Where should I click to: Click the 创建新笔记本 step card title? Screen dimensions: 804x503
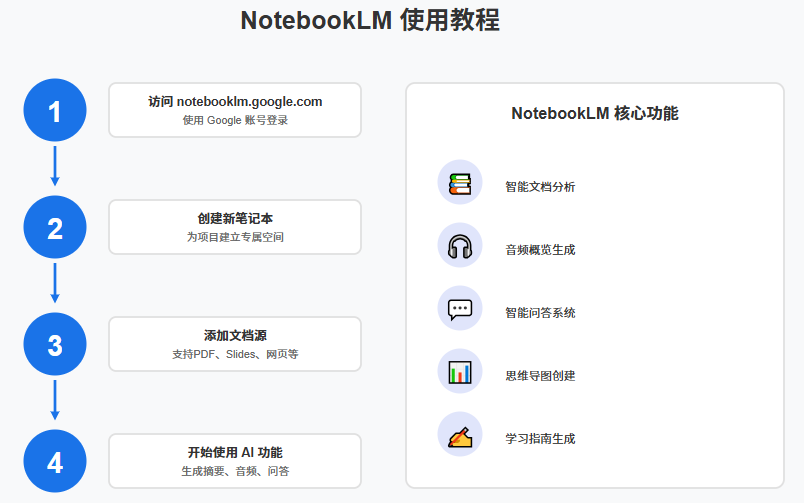pyautogui.click(x=235, y=218)
